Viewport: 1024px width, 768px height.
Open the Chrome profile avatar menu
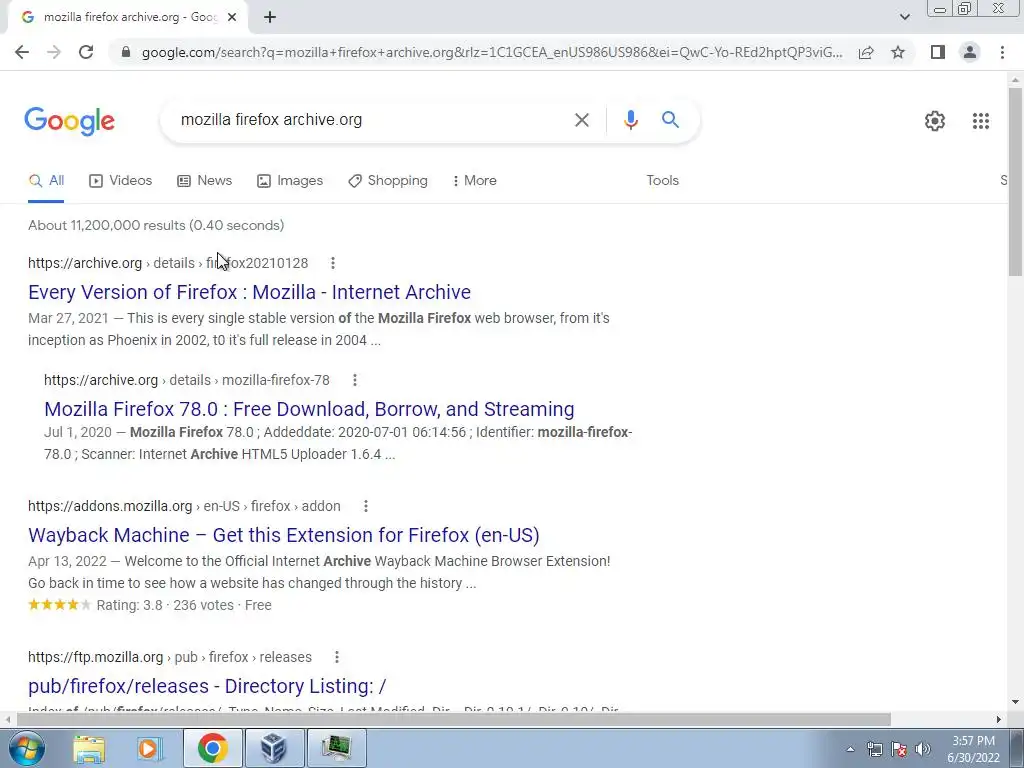(970, 52)
